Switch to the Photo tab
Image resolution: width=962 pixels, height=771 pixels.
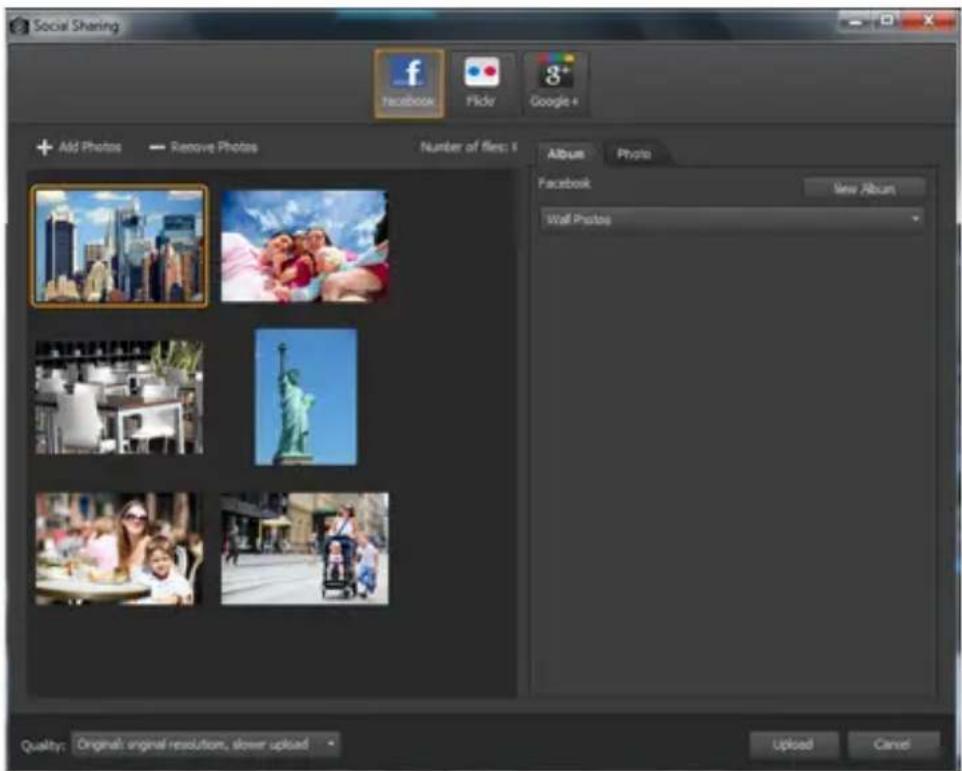[634, 154]
